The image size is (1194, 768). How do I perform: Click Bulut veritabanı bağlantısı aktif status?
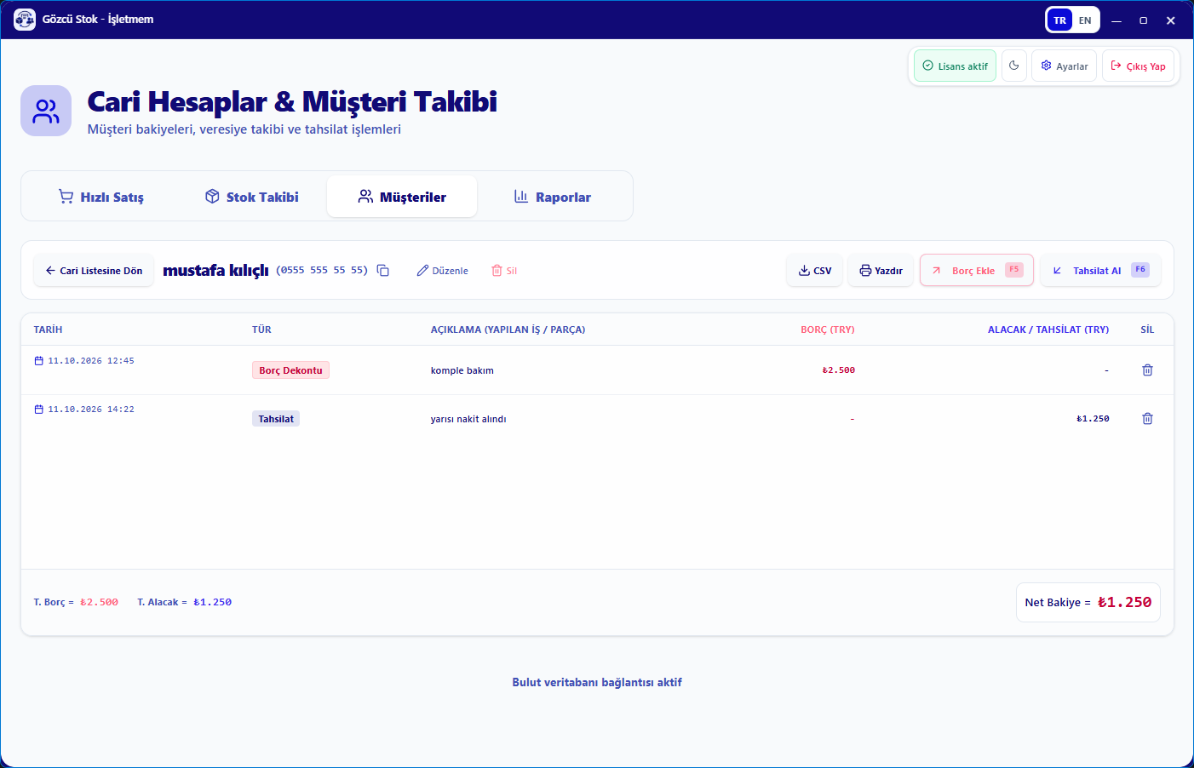point(597,682)
